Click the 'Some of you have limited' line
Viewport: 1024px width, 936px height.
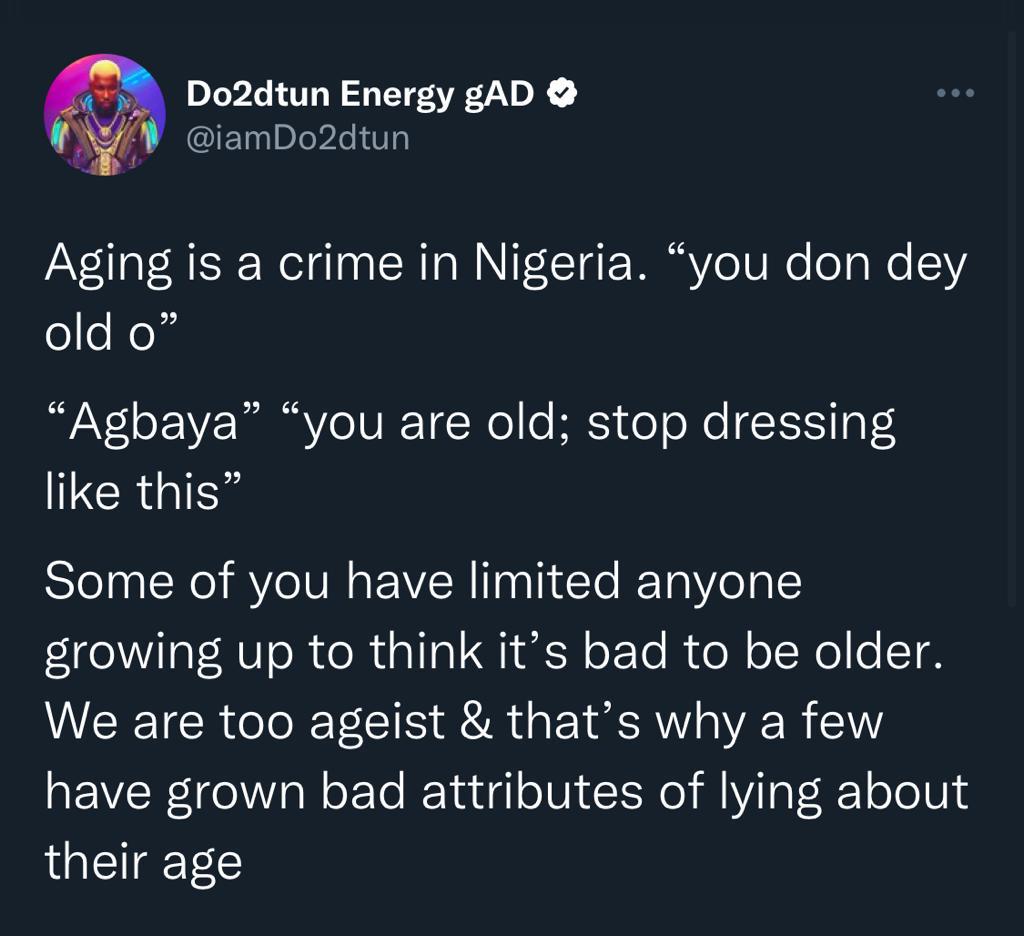[x=423, y=581]
